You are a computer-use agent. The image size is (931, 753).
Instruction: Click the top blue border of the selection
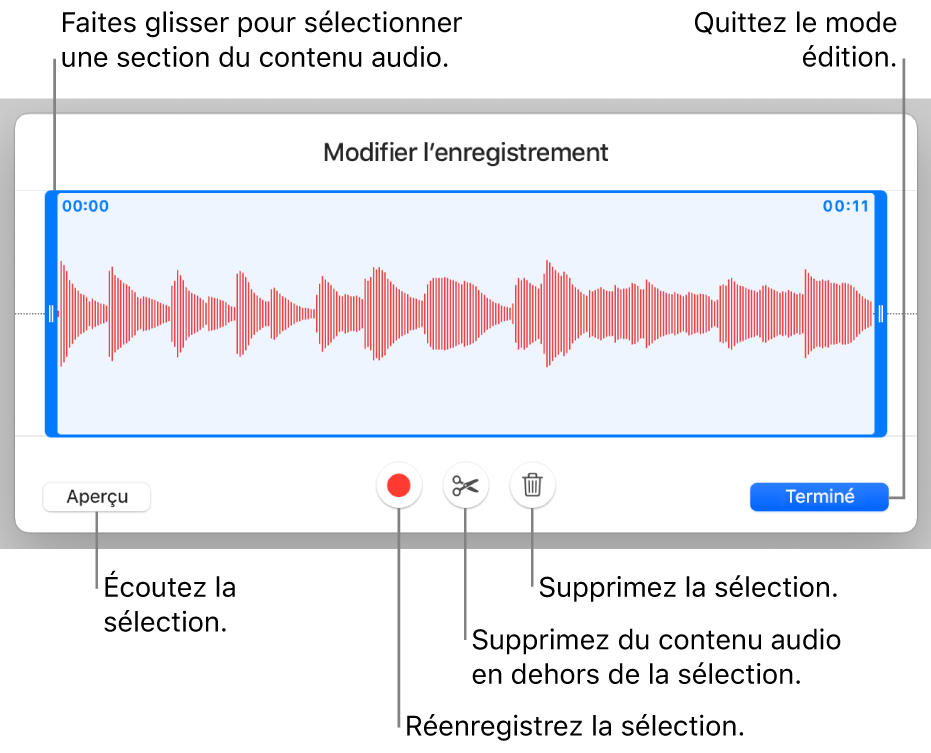(x=466, y=191)
